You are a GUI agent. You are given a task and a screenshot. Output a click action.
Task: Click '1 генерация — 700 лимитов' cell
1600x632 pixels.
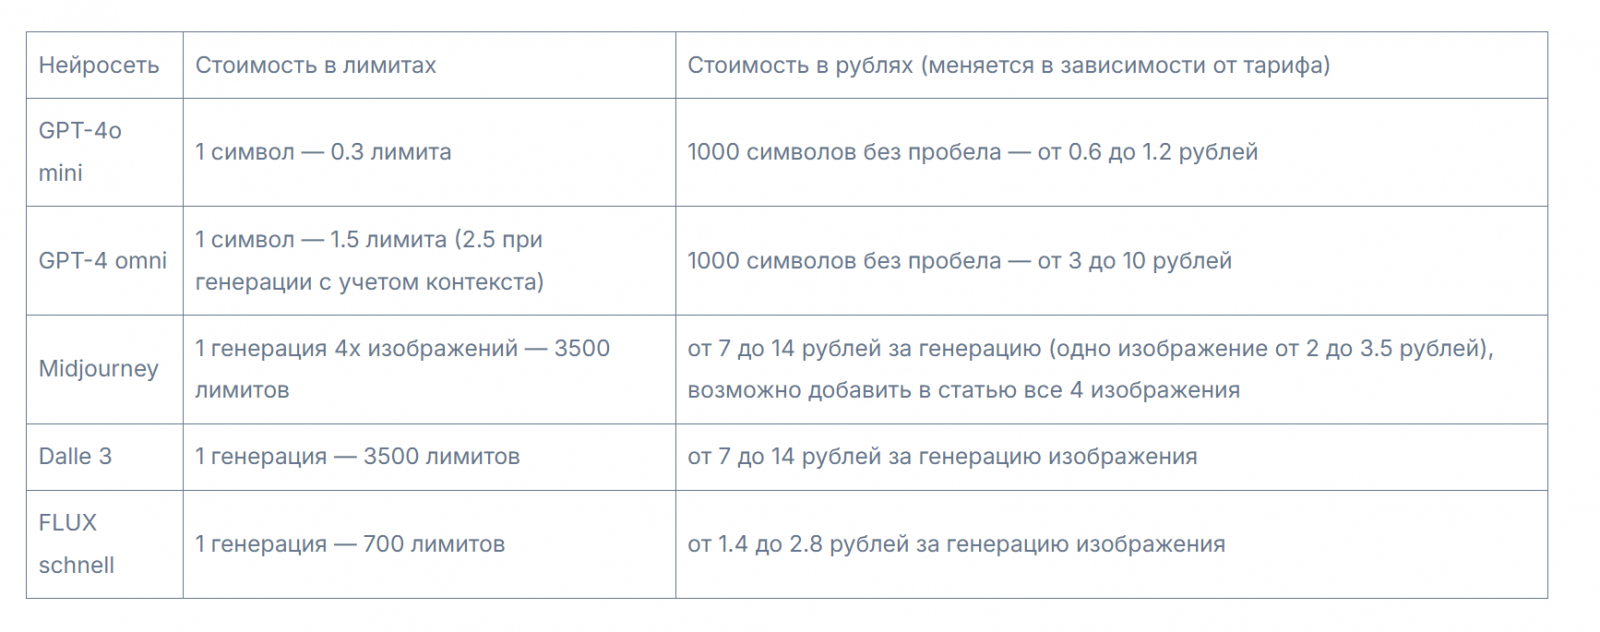[349, 544]
